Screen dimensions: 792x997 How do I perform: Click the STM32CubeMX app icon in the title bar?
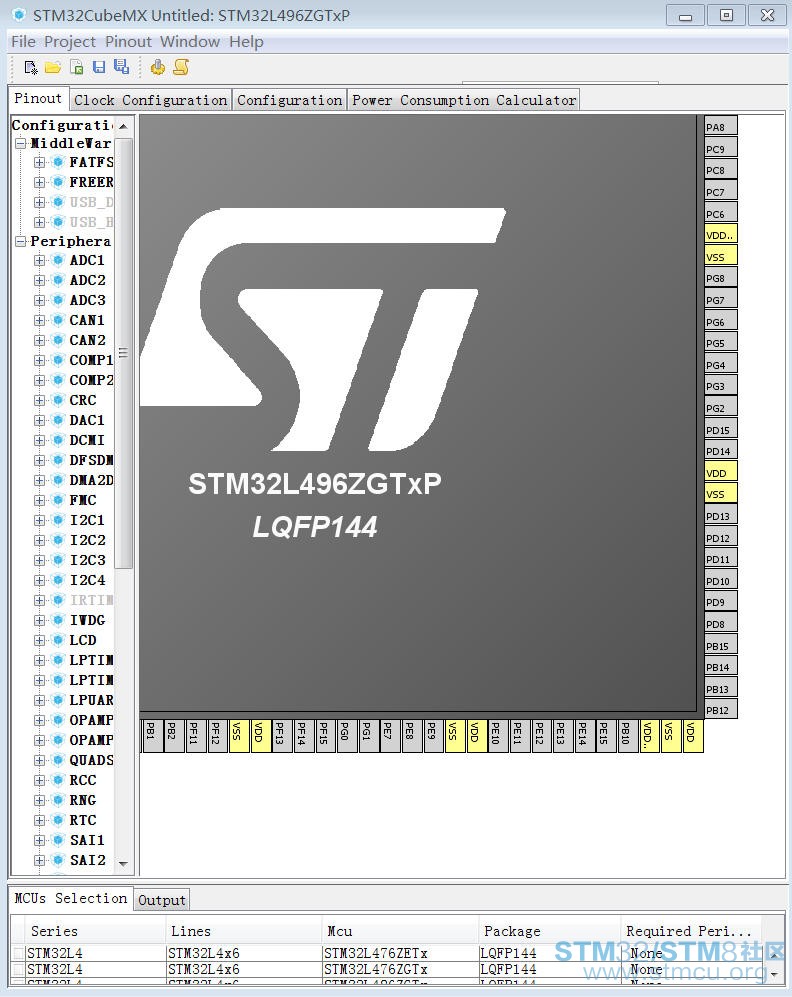20,14
